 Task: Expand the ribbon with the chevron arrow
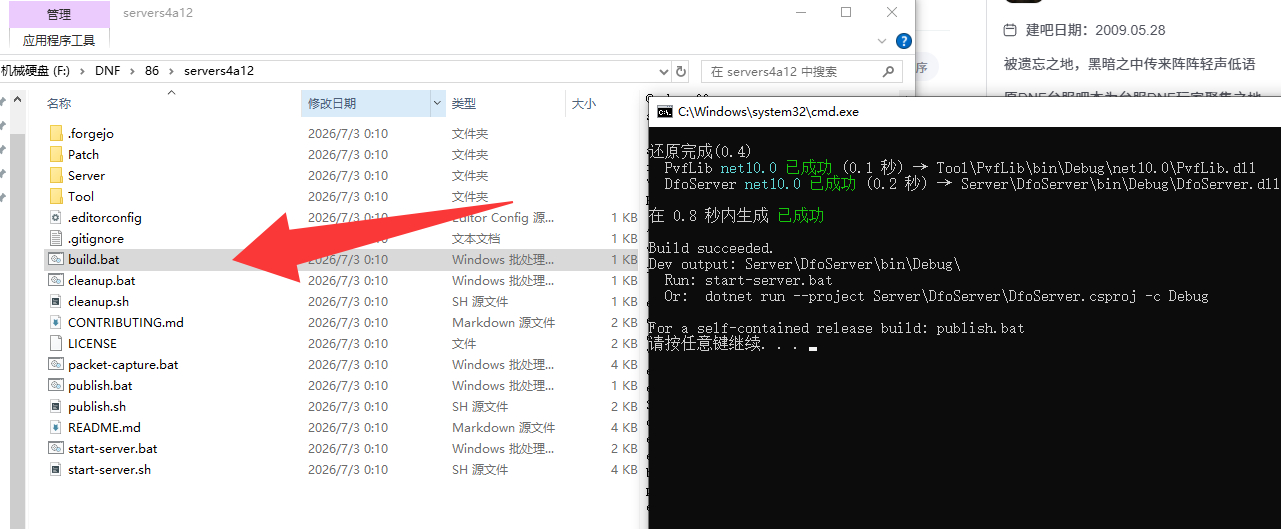pyautogui.click(x=881, y=41)
